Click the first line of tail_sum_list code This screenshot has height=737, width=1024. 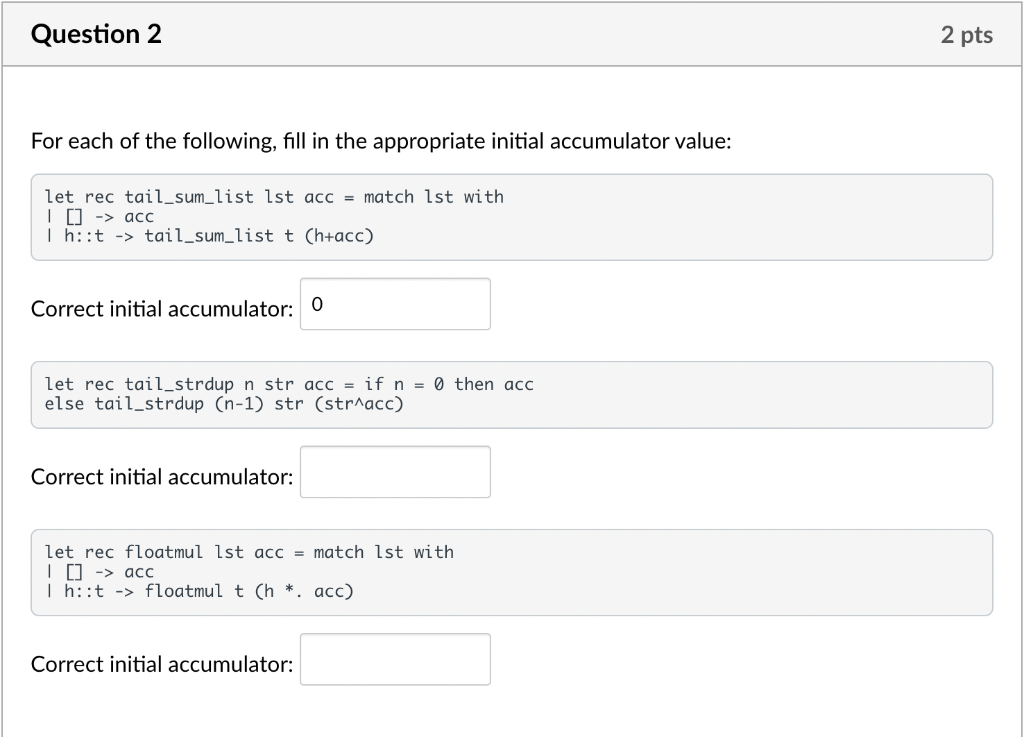click(x=274, y=197)
